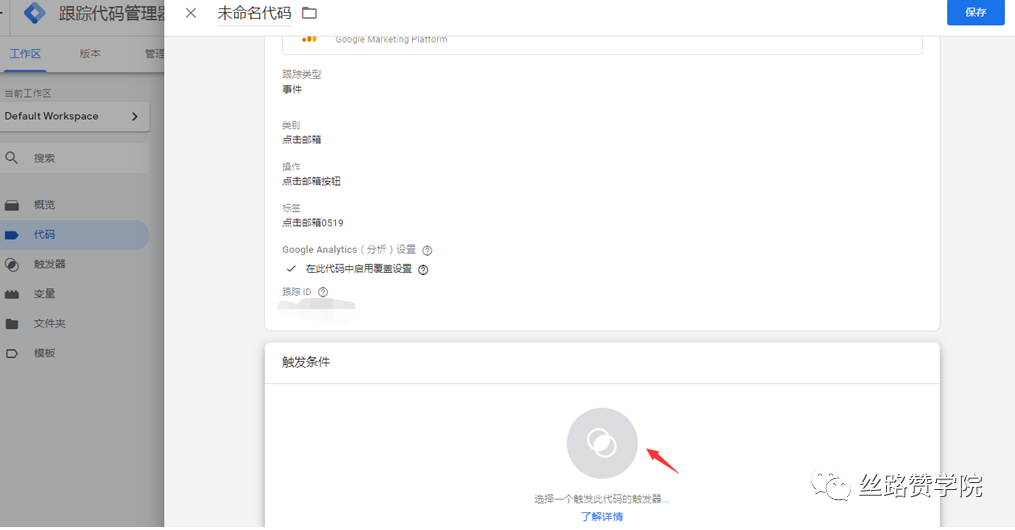Click the folder icon beside 未命名代码

309,13
